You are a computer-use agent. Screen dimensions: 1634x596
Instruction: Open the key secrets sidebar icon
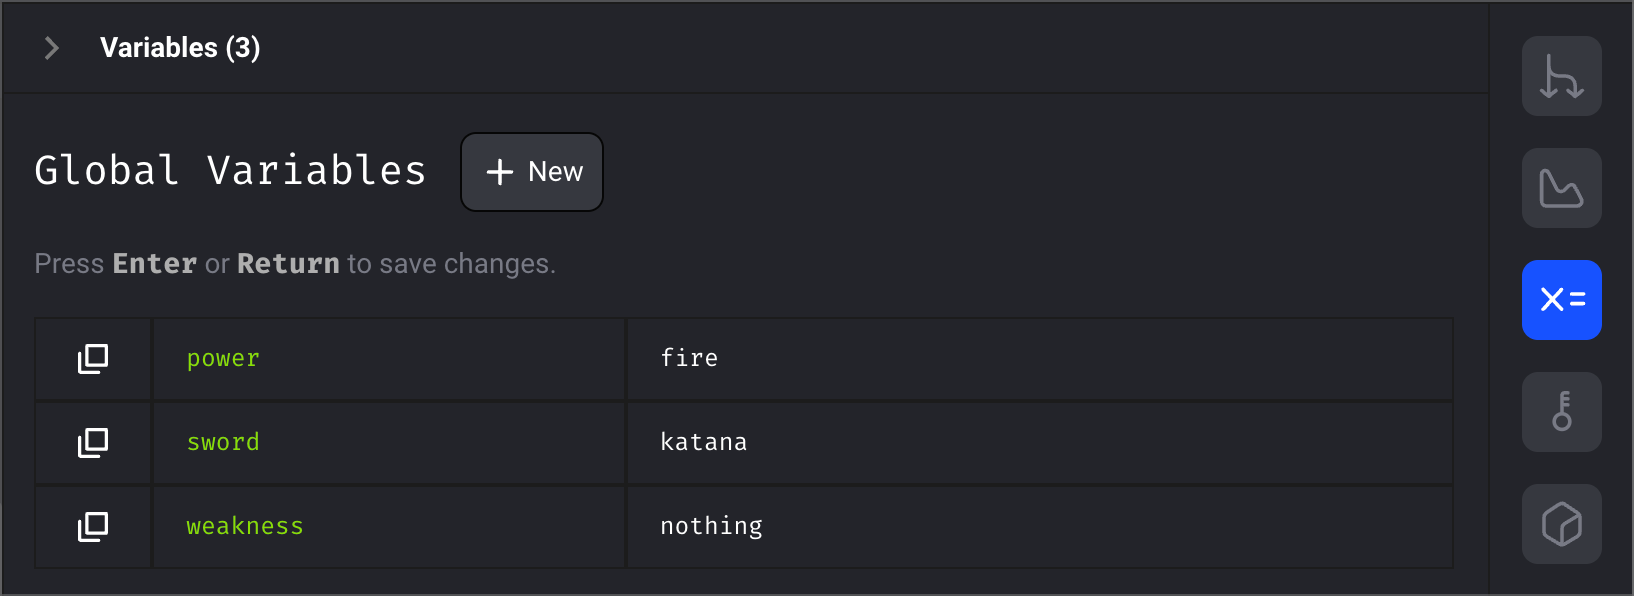coord(1562,412)
